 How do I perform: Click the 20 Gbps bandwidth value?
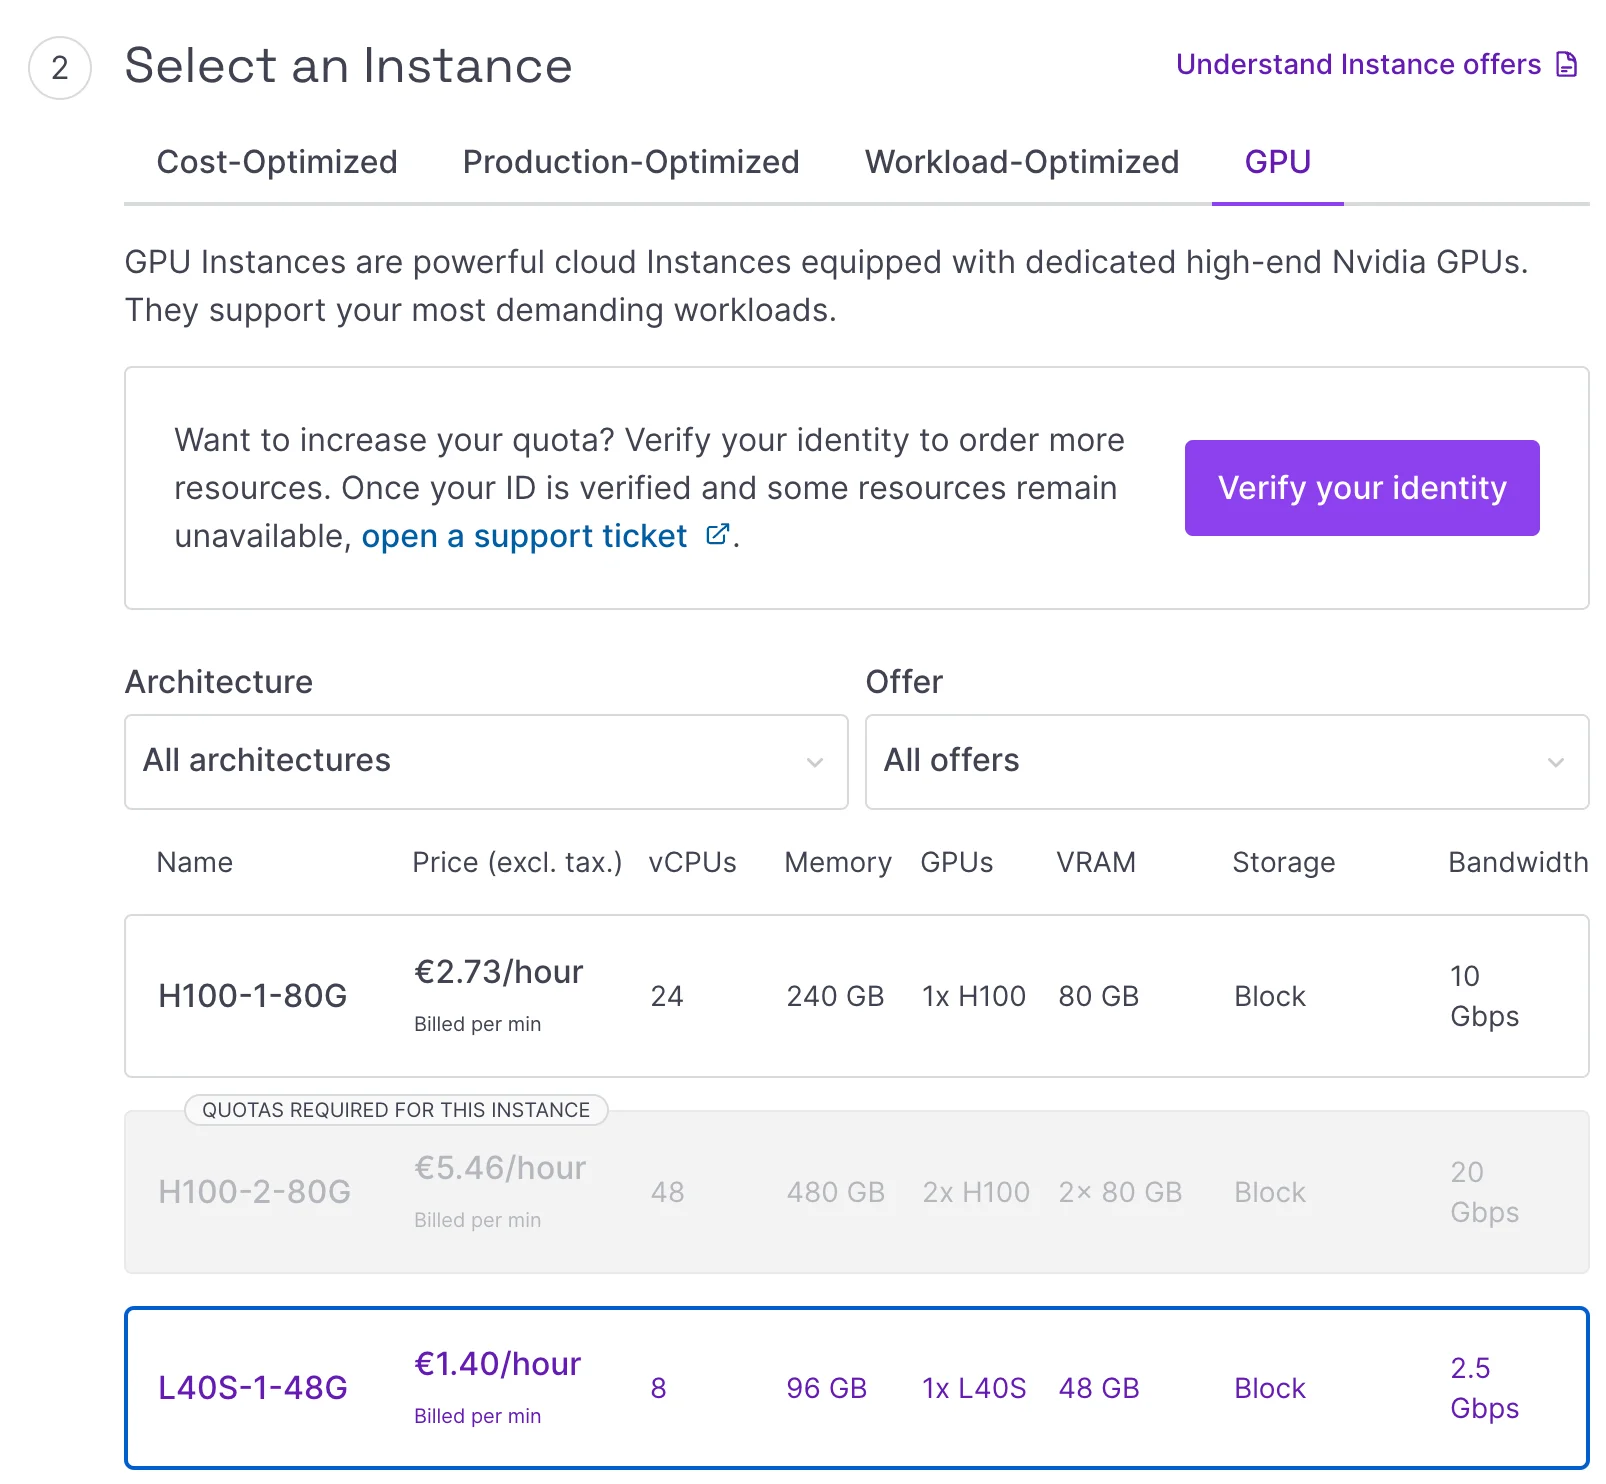click(1485, 1192)
